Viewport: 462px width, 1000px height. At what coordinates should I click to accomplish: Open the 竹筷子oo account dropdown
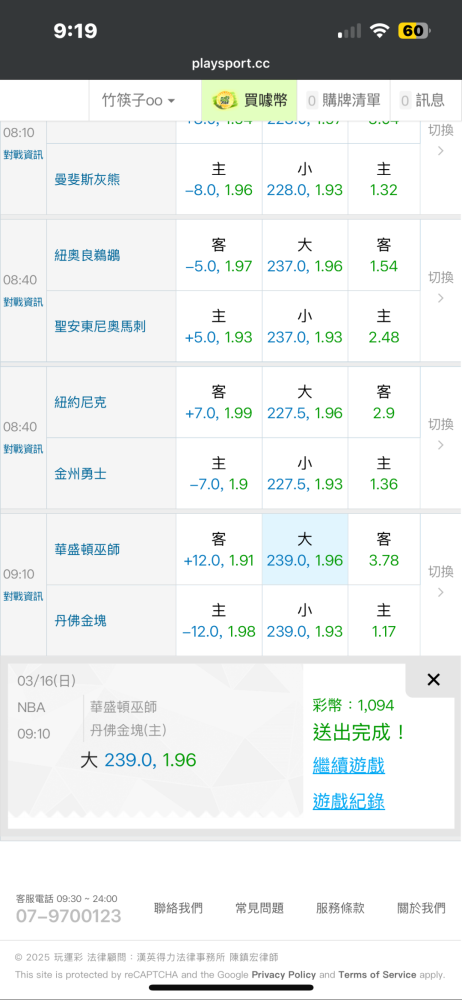[x=138, y=100]
